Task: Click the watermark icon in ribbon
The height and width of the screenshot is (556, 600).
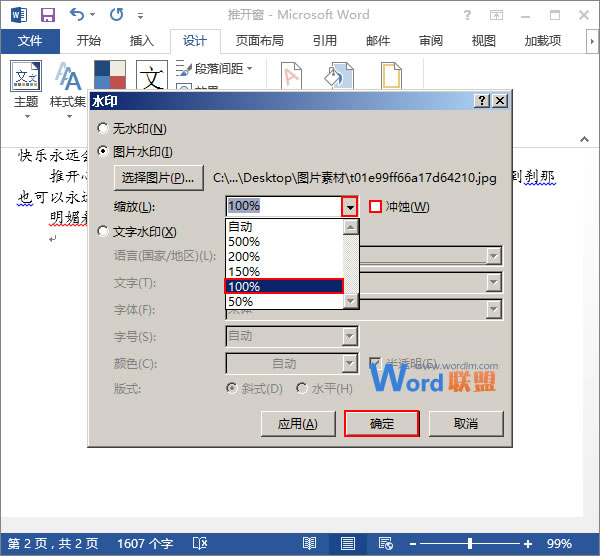Action: [292, 76]
